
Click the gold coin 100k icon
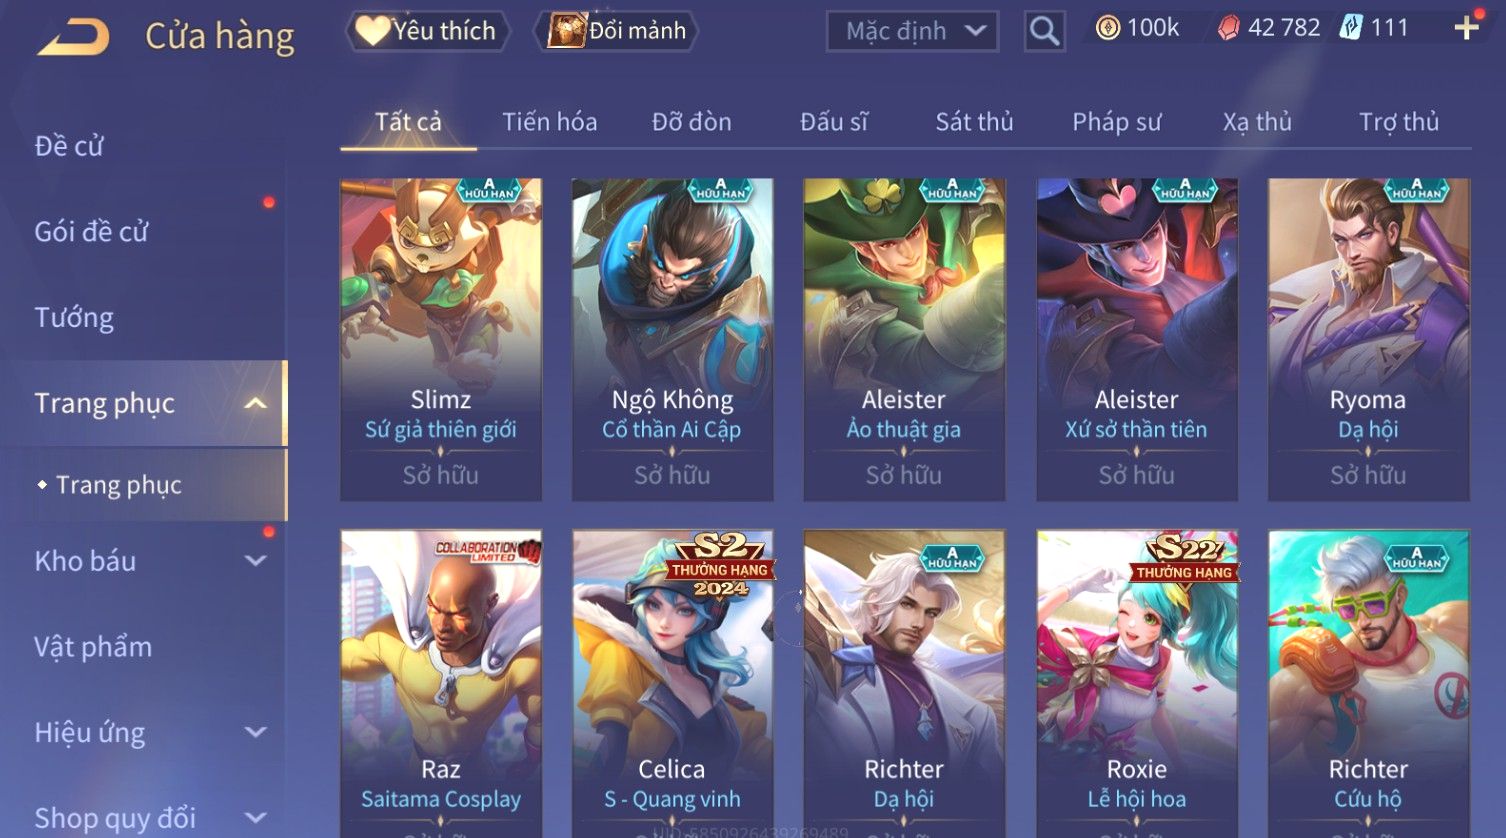(1107, 28)
